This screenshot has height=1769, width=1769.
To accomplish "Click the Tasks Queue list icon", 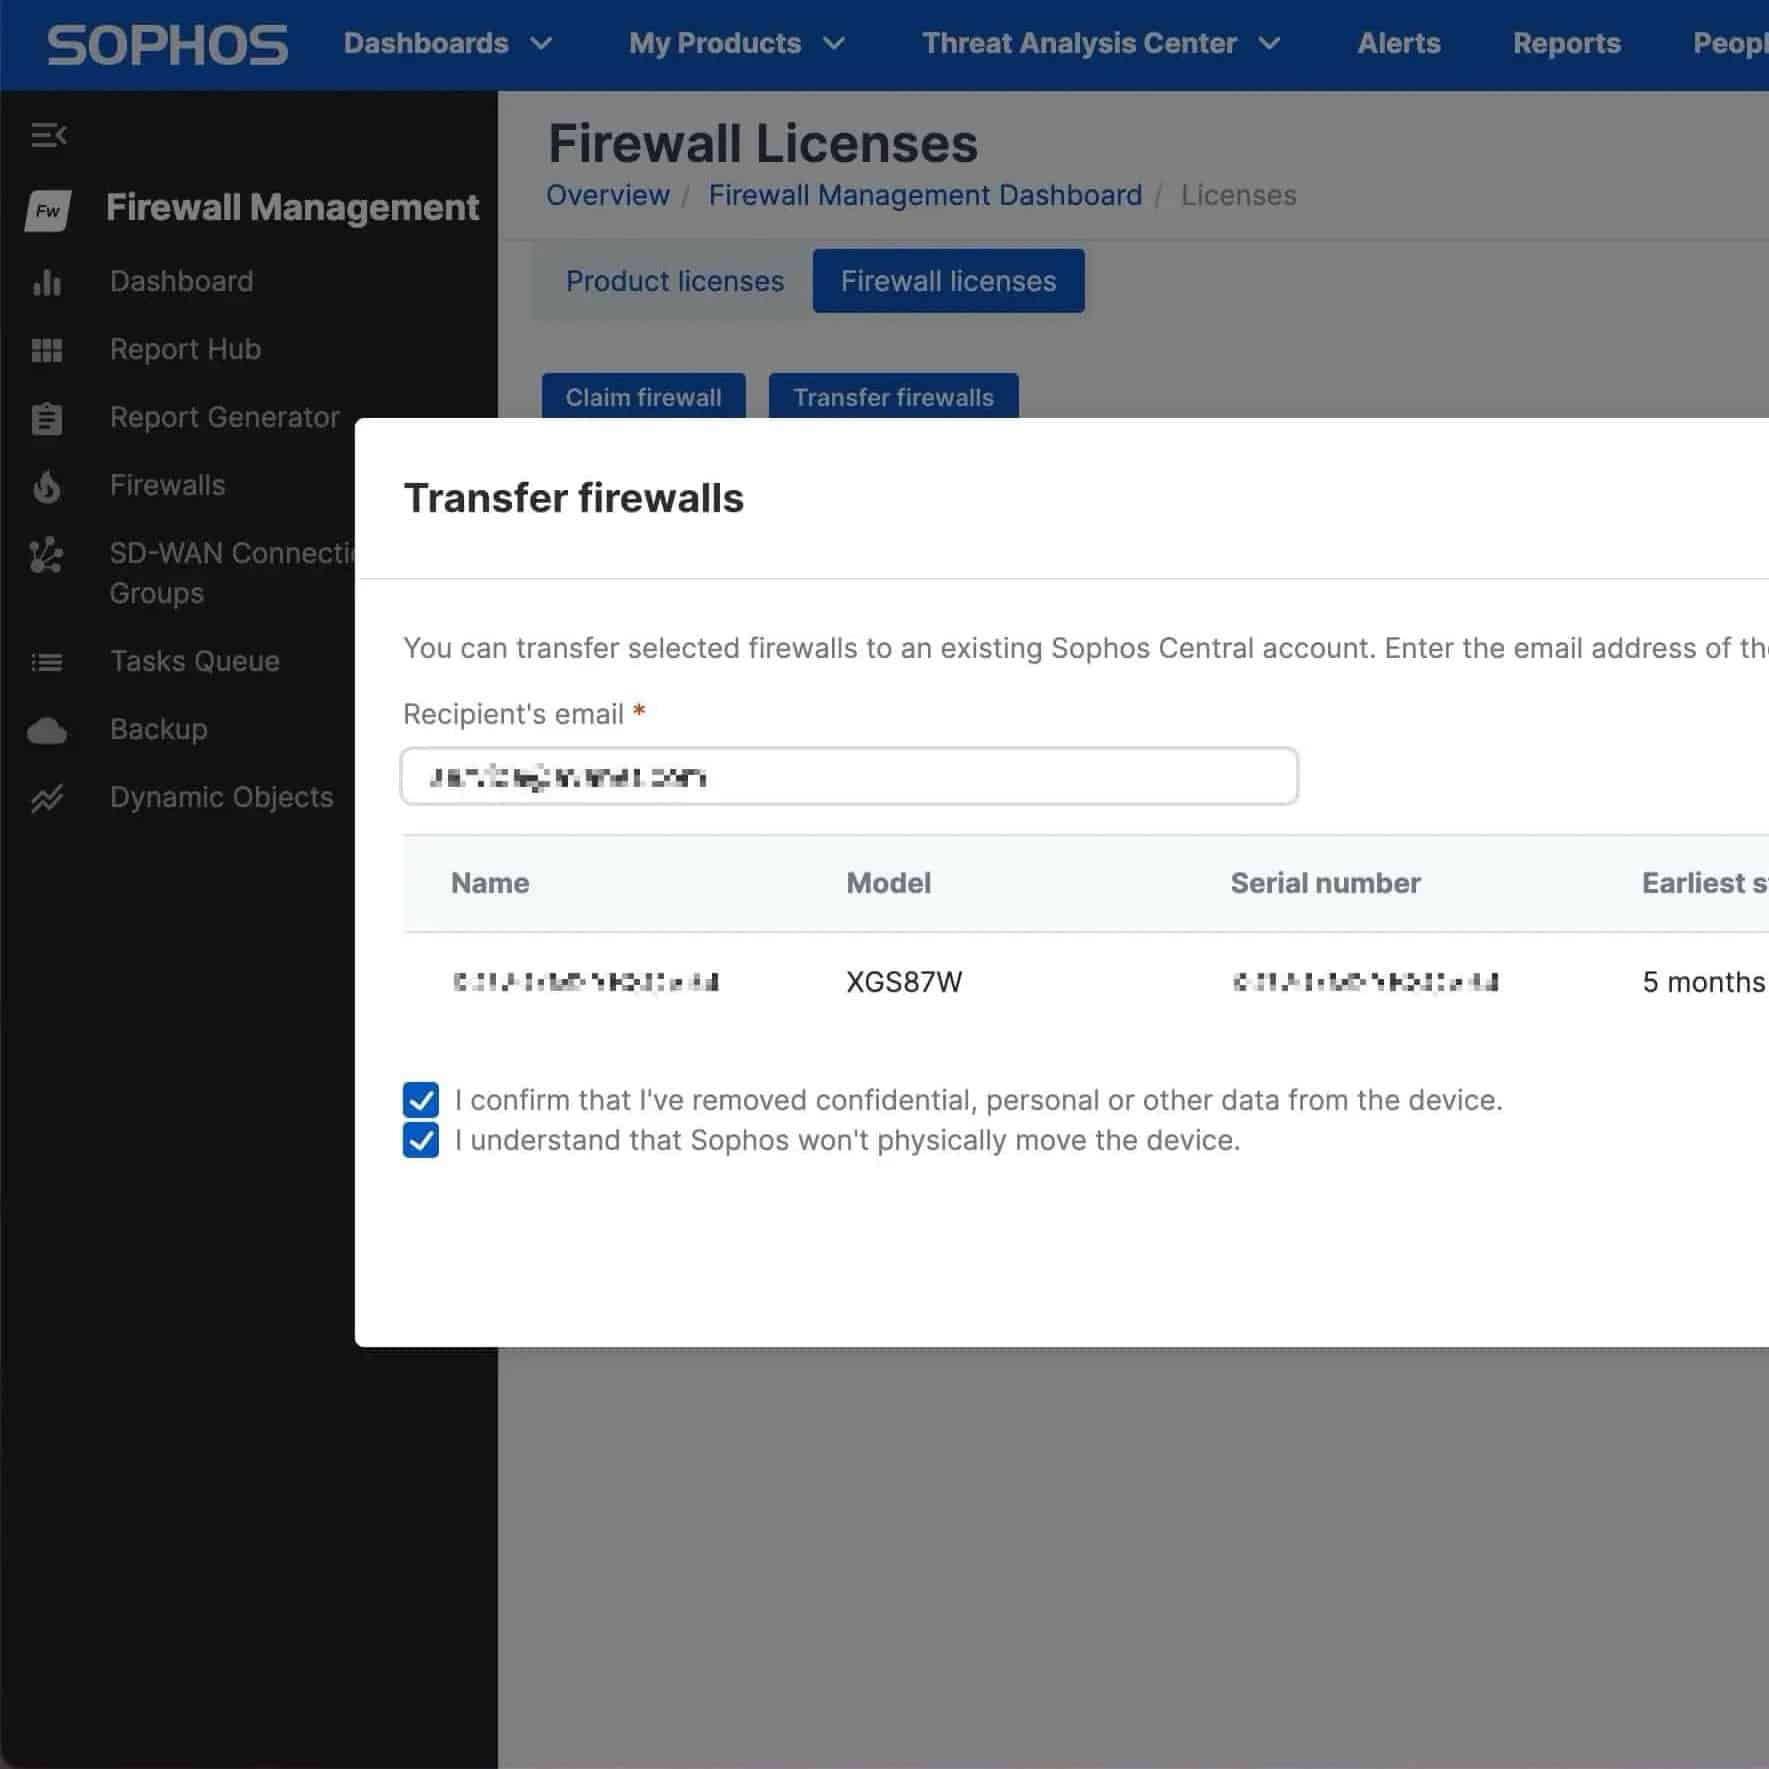I will pos(47,662).
